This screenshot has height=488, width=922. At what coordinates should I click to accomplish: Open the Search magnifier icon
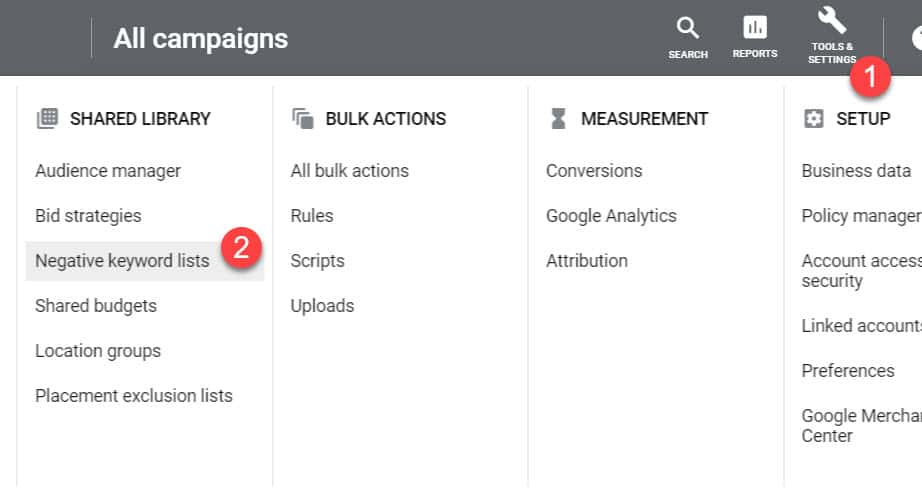687,28
